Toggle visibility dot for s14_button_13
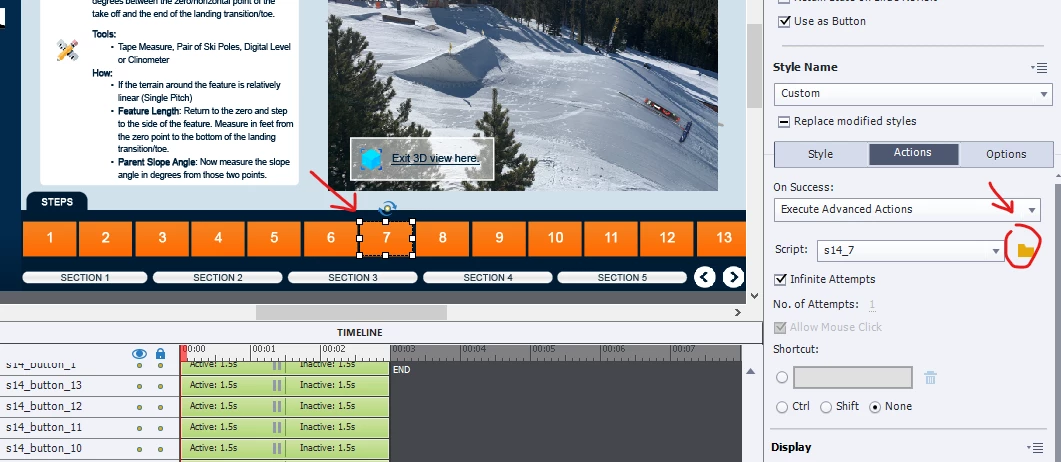 139,386
